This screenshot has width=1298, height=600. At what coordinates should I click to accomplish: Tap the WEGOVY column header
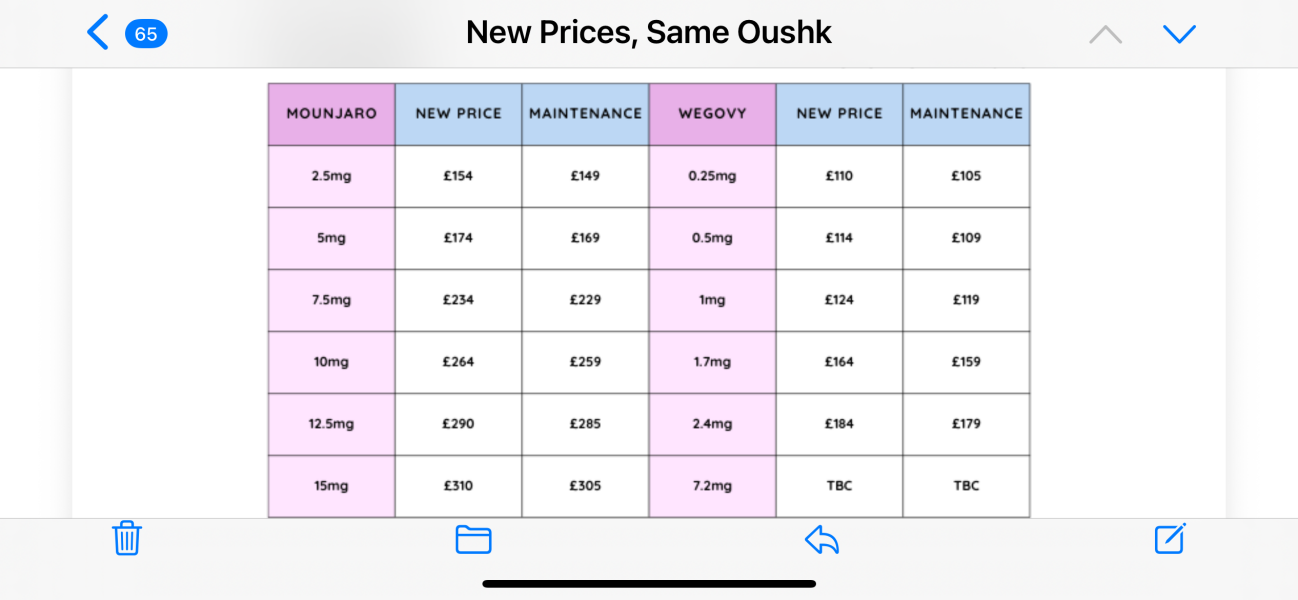712,114
